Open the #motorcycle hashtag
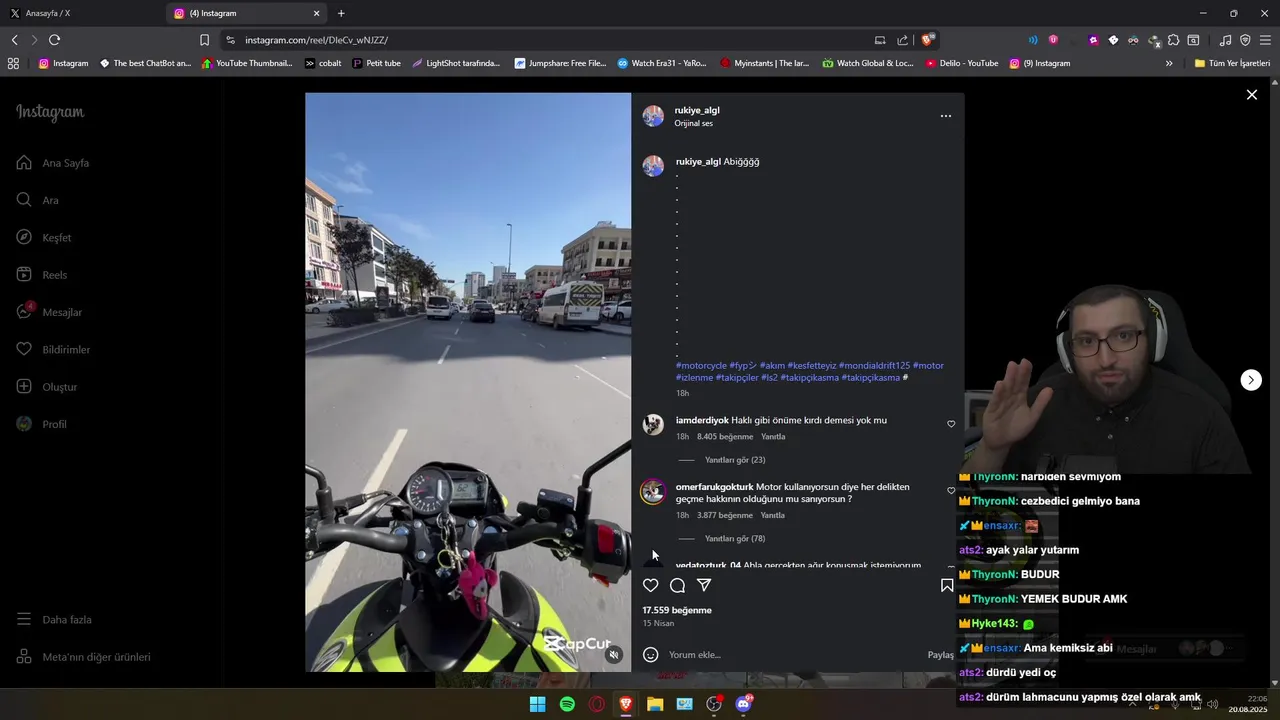This screenshot has height=720, width=1280. tap(701, 366)
